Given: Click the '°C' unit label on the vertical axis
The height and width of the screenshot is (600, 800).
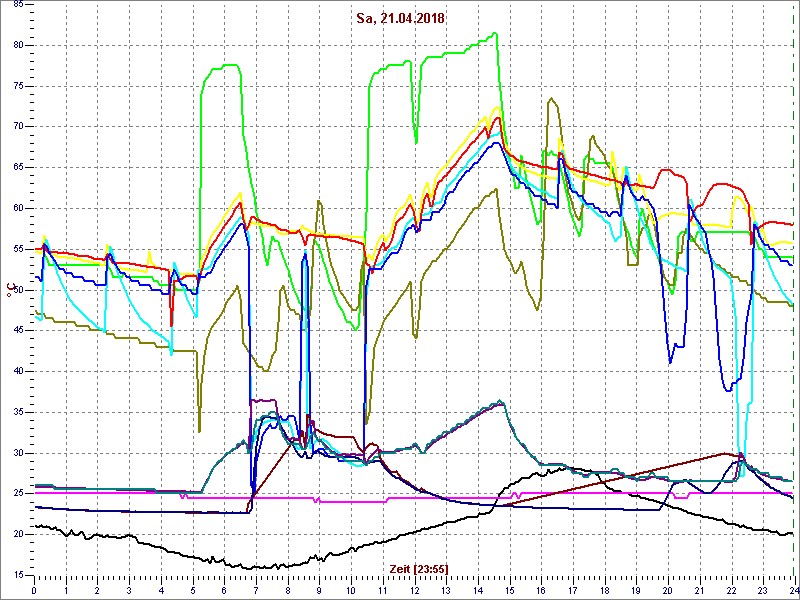Looking at the screenshot, I should [x=9, y=290].
